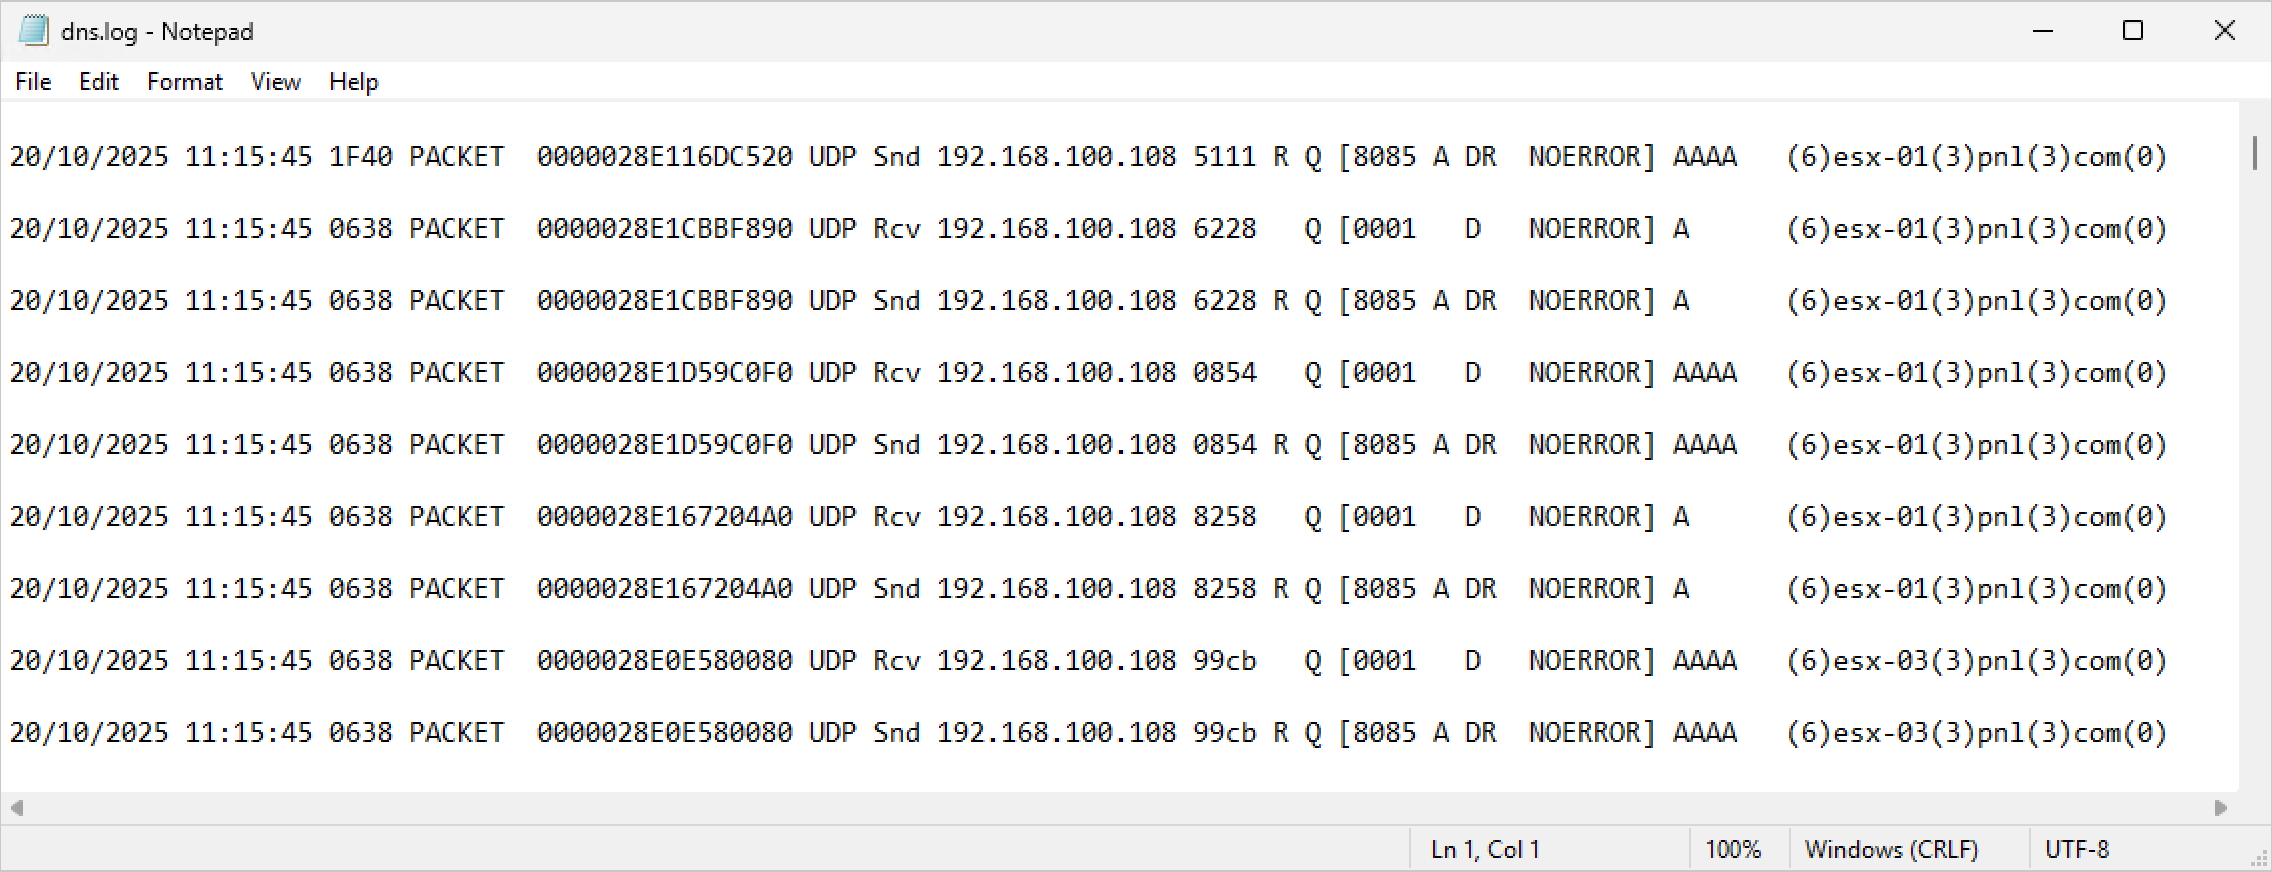Click the window resize grip in status bar

point(2259,860)
